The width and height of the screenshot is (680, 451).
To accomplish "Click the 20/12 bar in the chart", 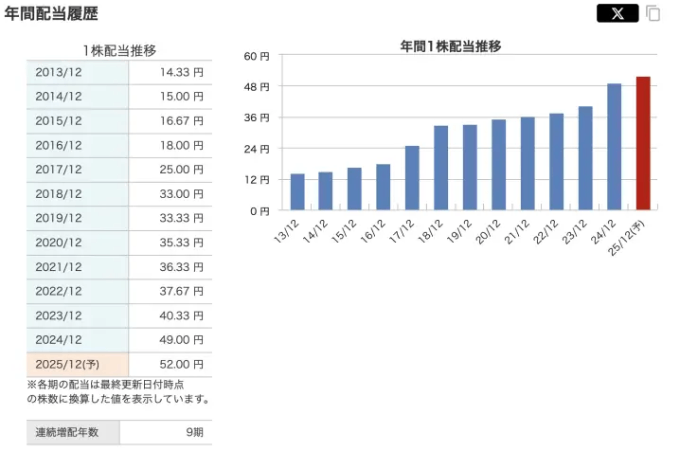I will [x=498, y=165].
